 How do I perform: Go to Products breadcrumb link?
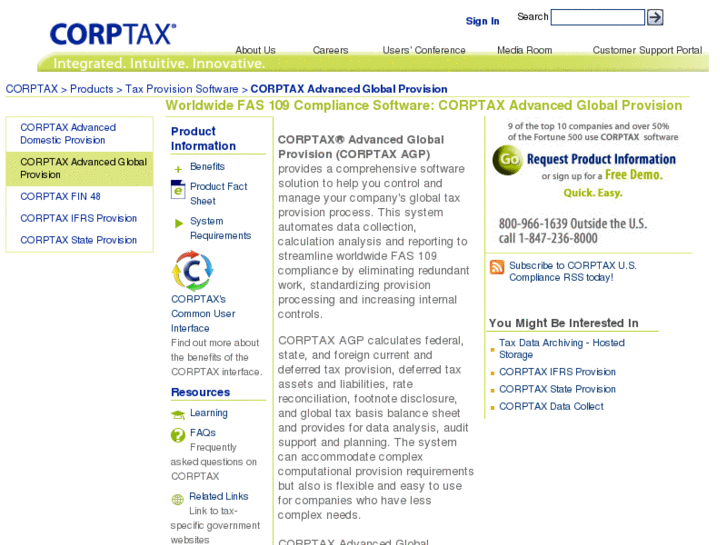[x=91, y=89]
